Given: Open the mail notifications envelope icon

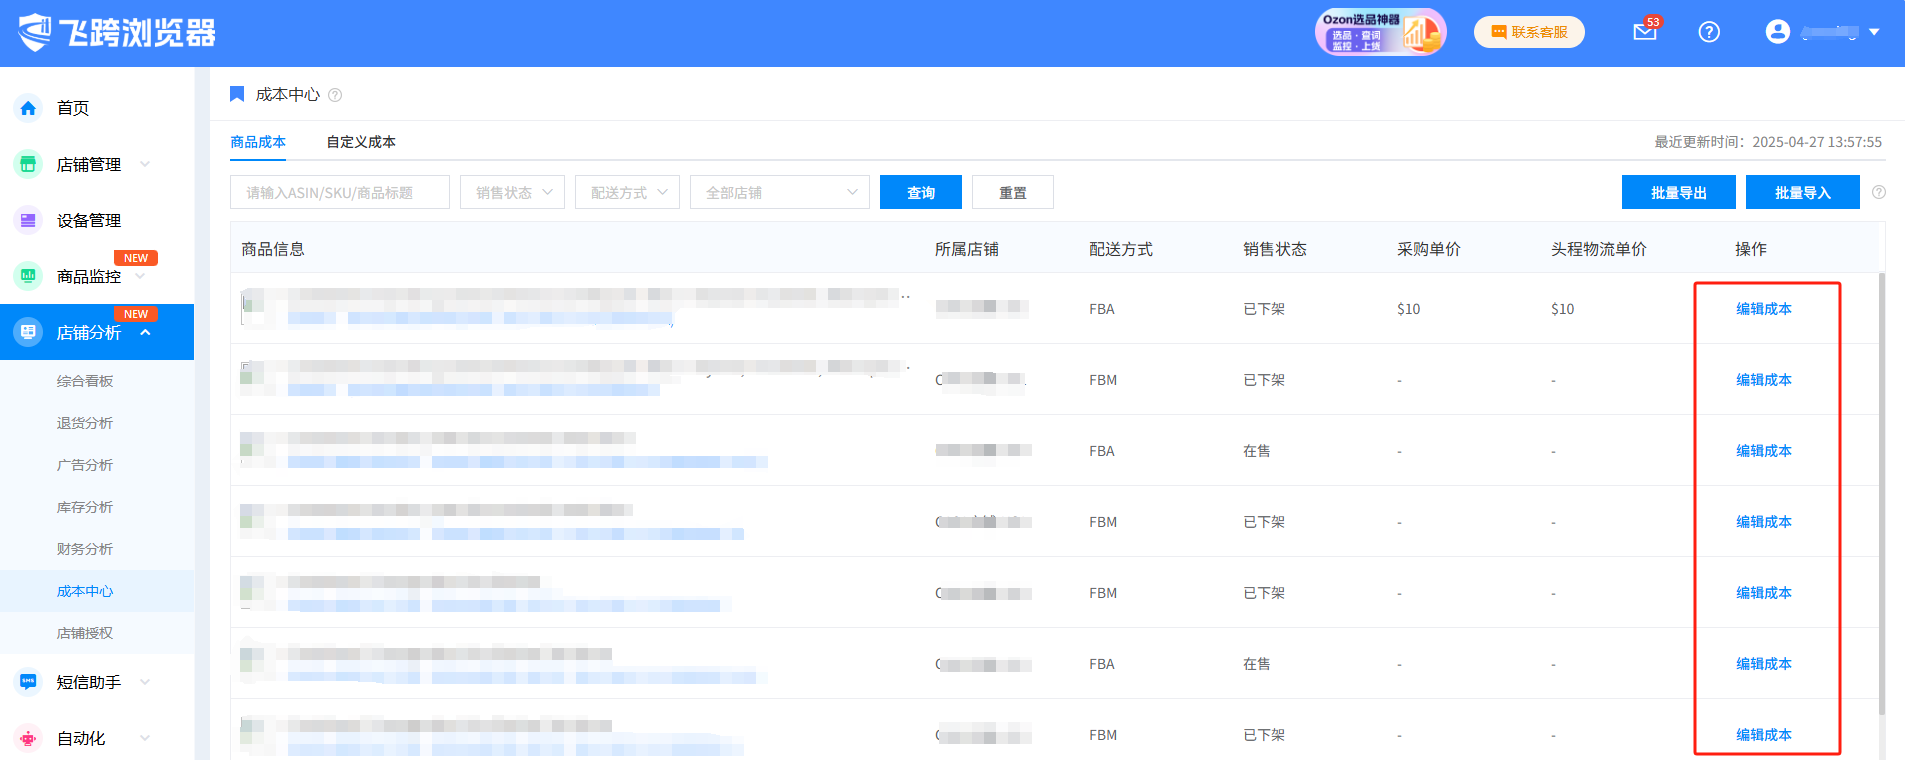Looking at the screenshot, I should [x=1644, y=32].
